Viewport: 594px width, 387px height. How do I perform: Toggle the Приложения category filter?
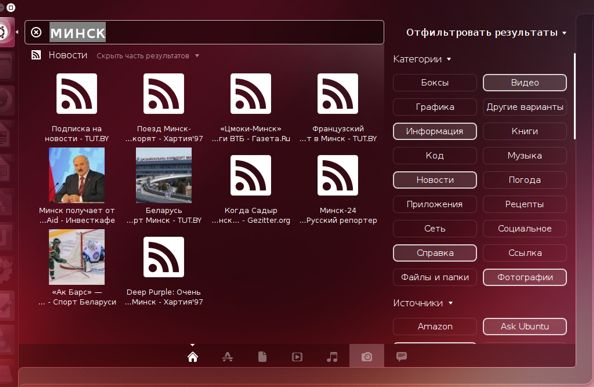tap(435, 204)
